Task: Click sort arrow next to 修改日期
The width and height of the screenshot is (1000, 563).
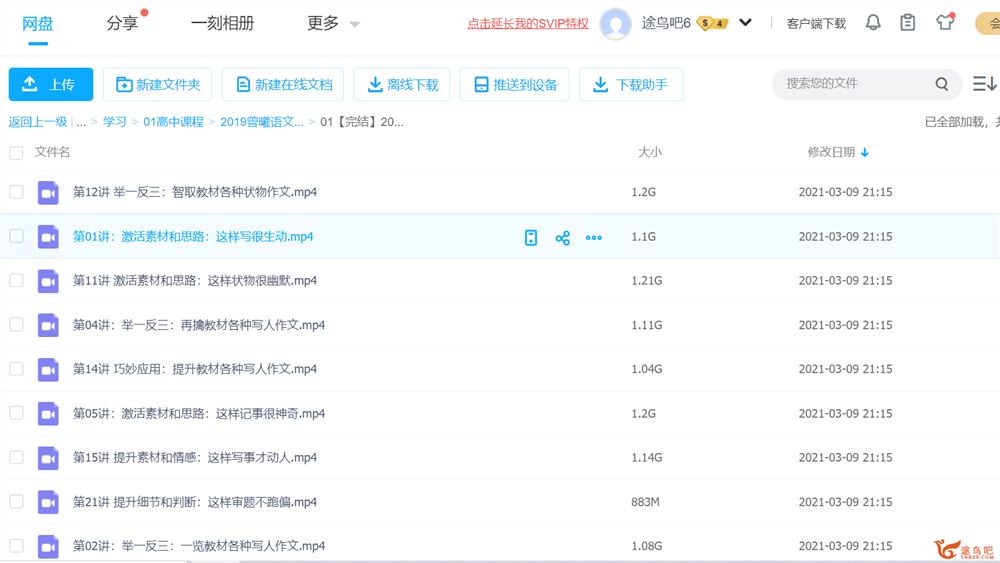Action: pyautogui.click(x=865, y=152)
